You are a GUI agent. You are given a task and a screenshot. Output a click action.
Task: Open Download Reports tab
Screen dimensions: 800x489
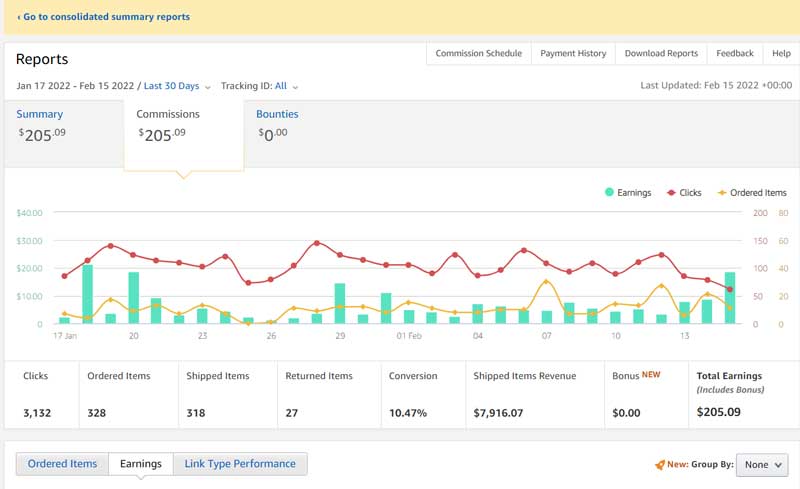[x=661, y=53]
